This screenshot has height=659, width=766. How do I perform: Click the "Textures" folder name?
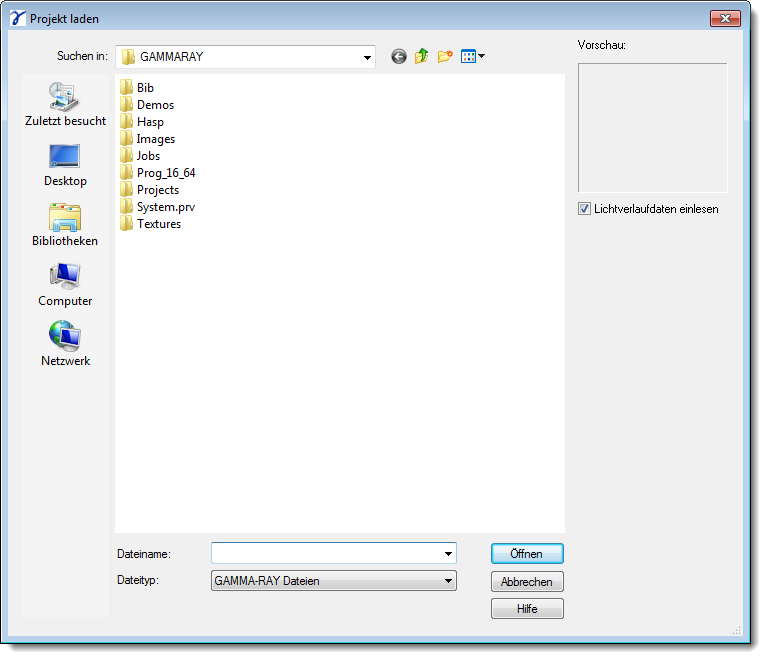[159, 224]
